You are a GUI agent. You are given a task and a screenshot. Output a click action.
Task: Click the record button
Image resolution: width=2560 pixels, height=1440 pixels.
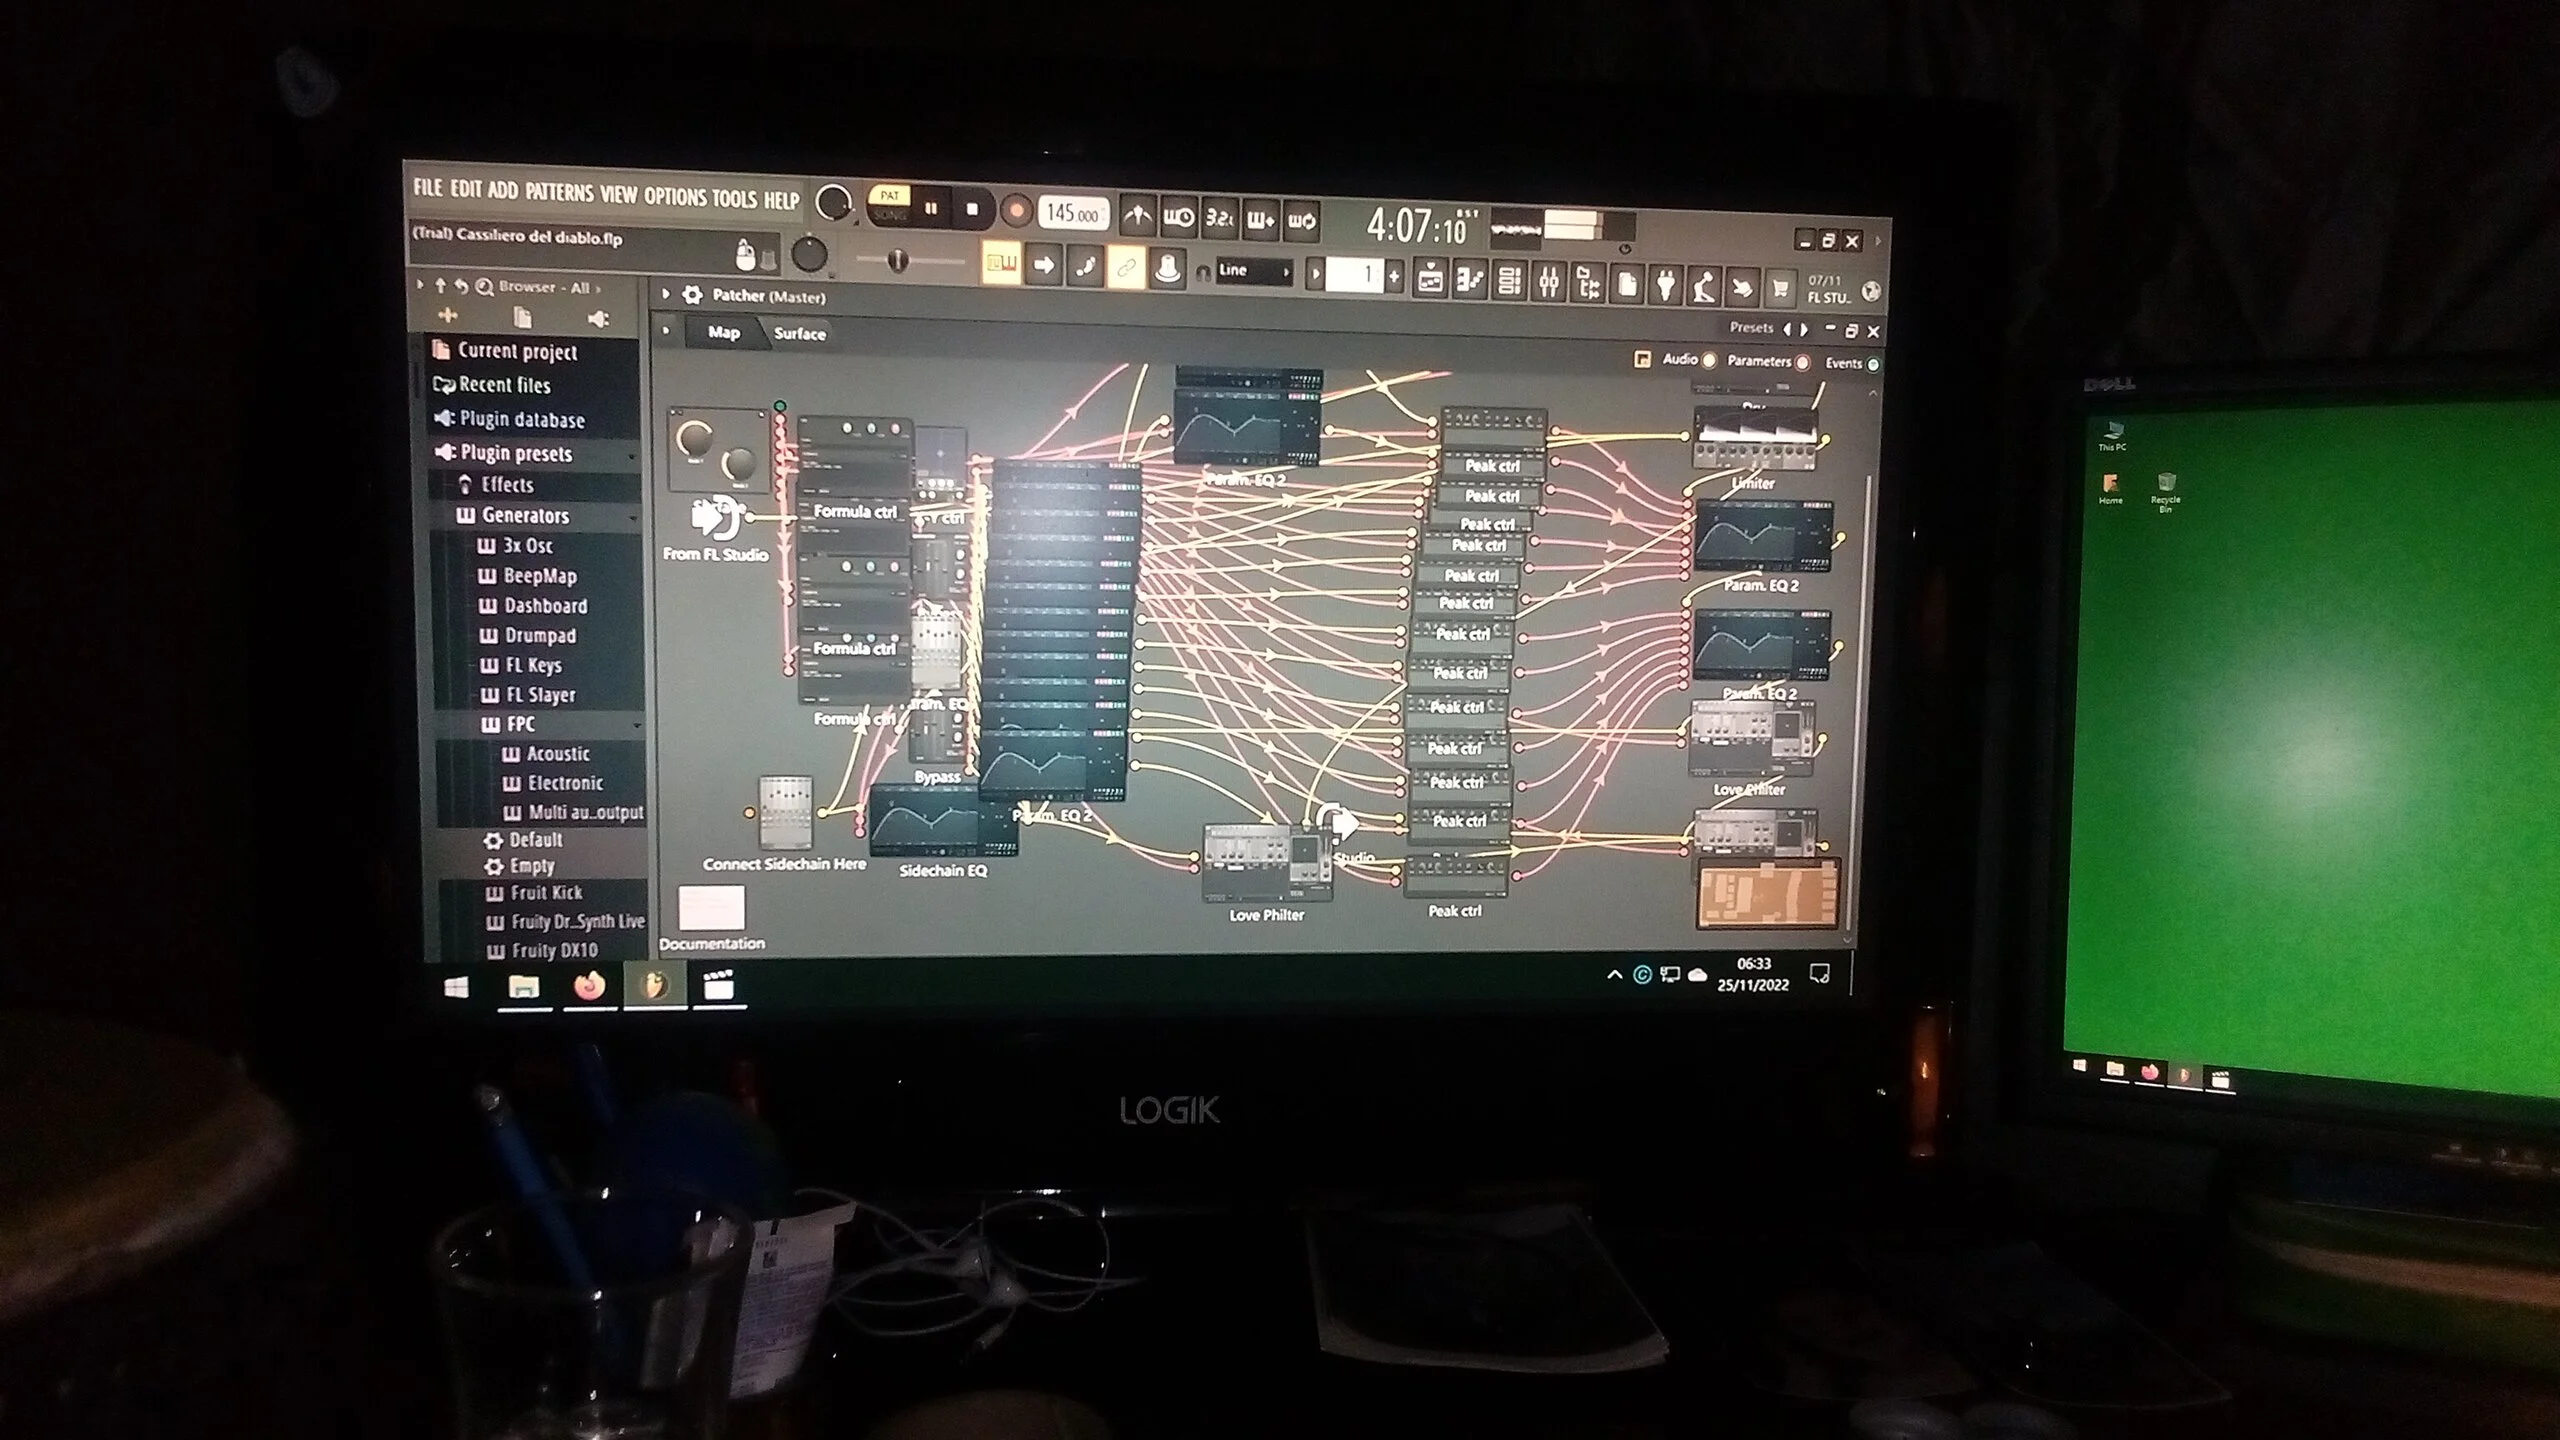coord(1016,211)
